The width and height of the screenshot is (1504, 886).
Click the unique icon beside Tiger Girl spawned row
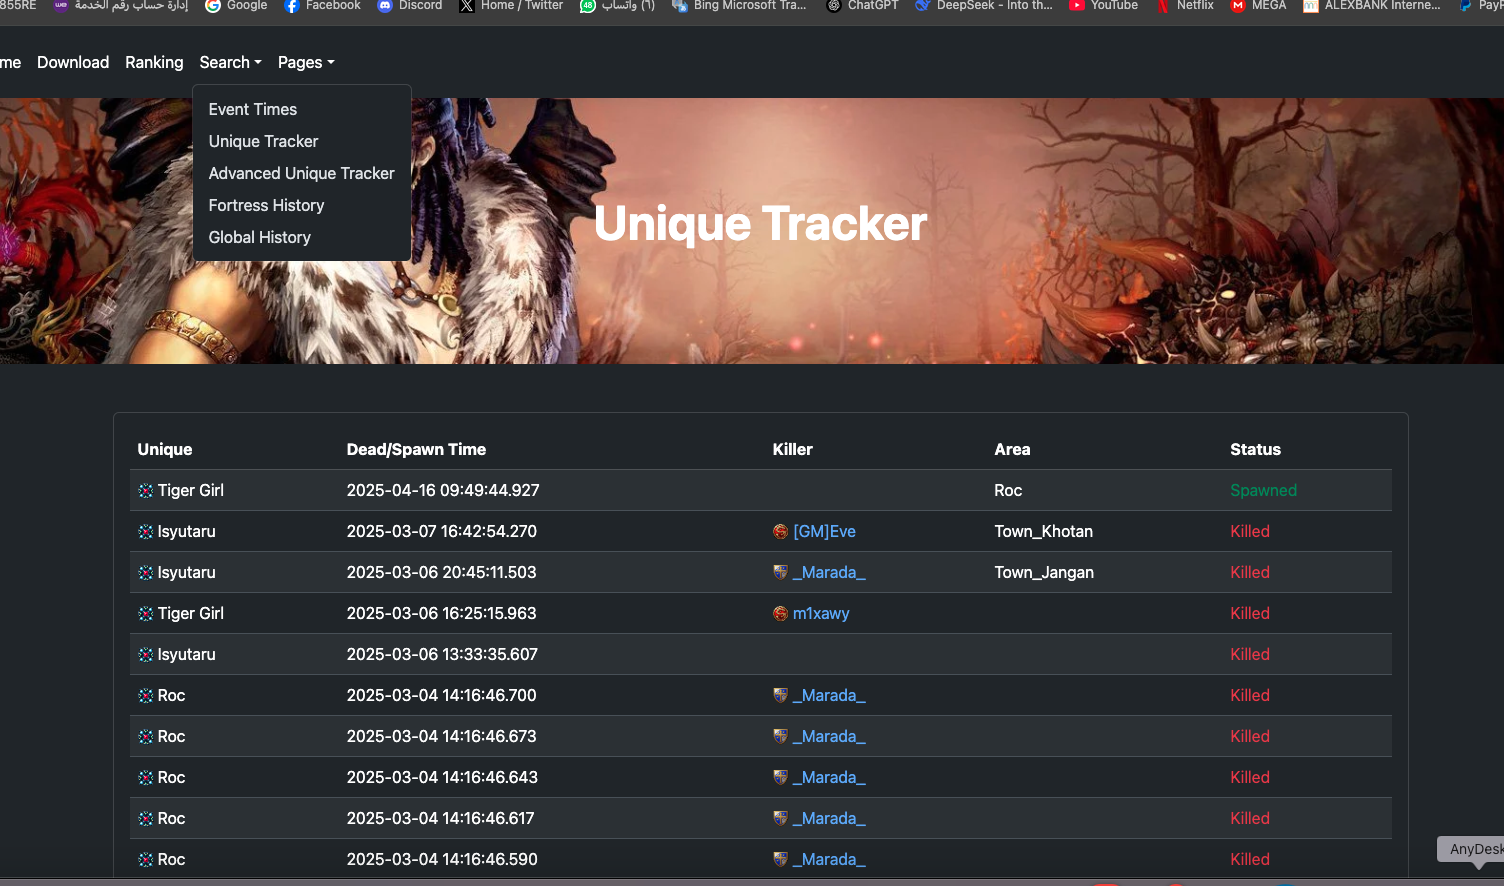[x=146, y=491]
